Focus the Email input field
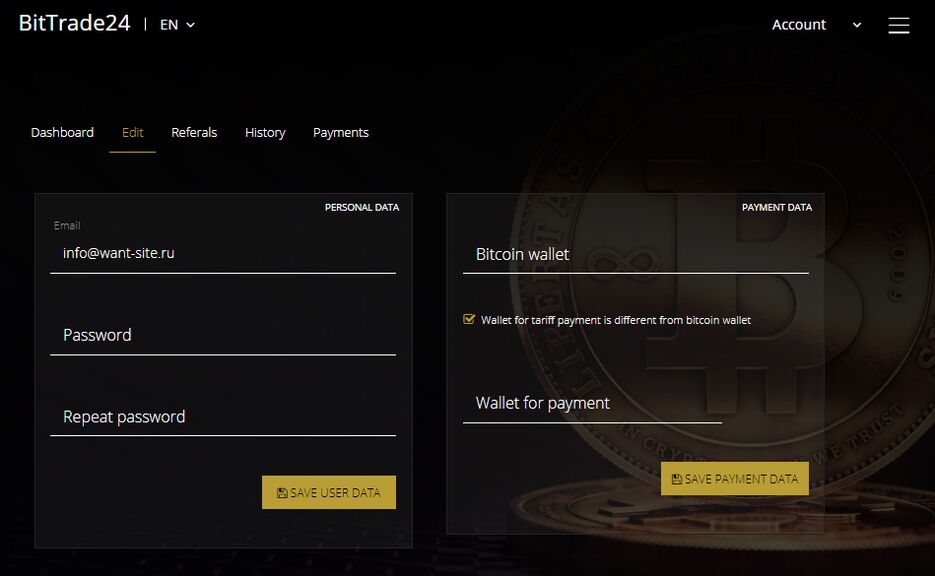This screenshot has height=576, width=935. click(x=223, y=254)
